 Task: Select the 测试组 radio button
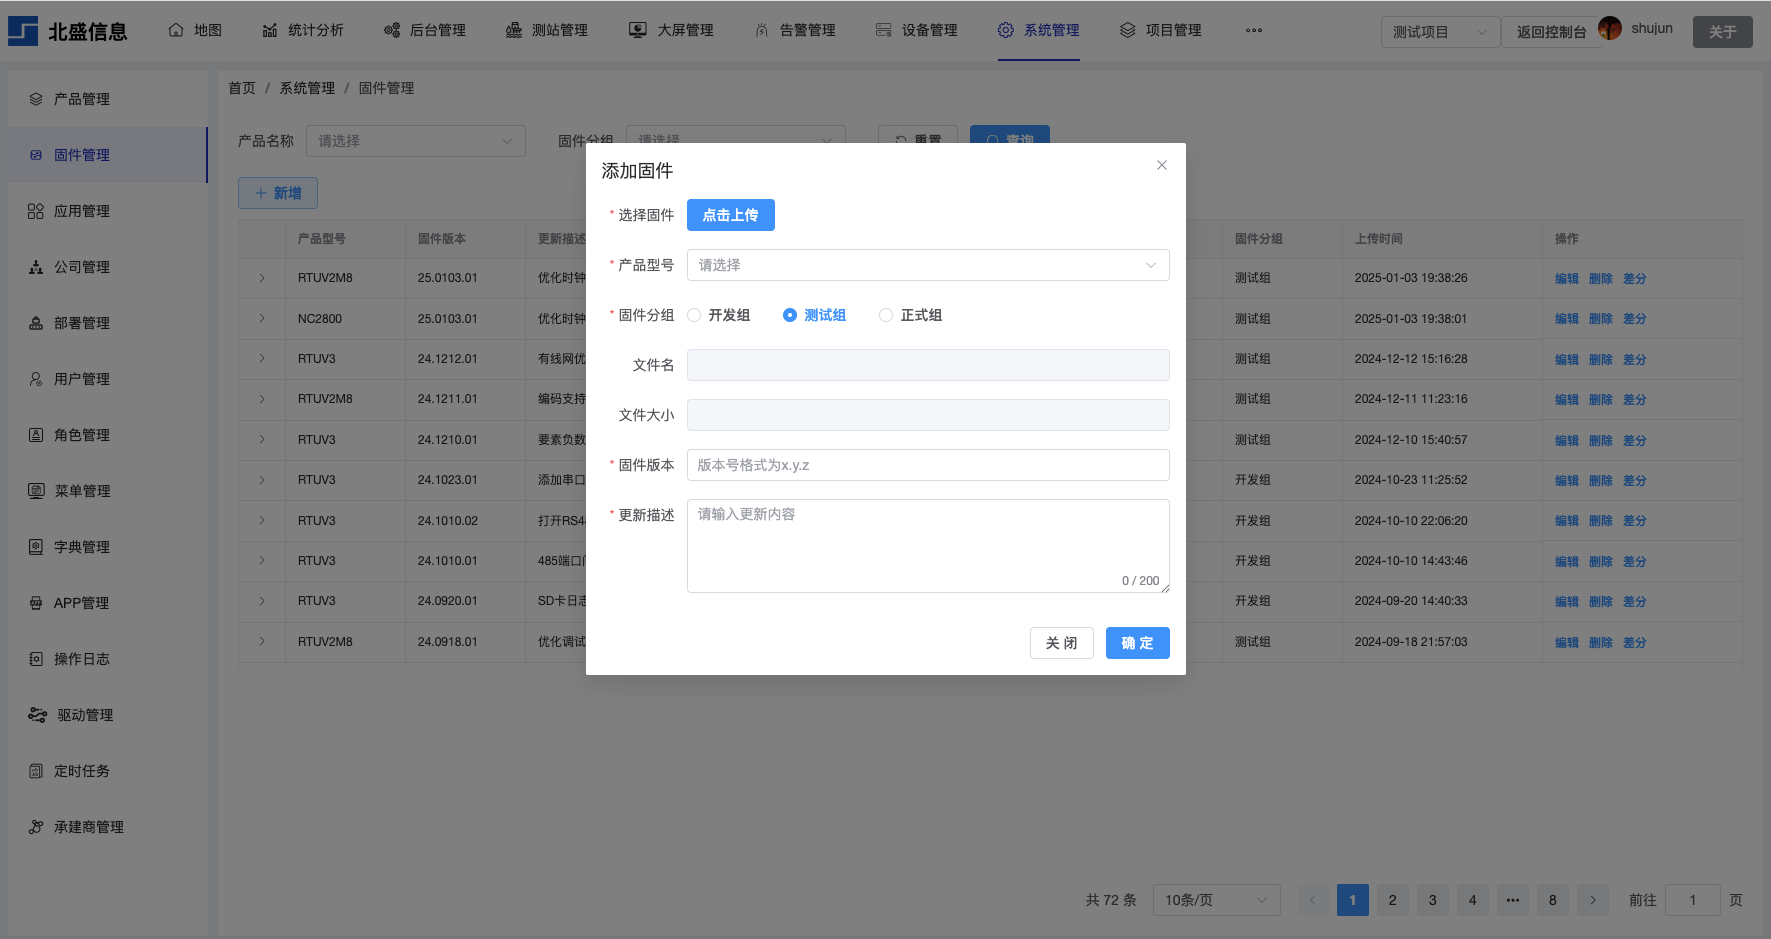tap(790, 315)
